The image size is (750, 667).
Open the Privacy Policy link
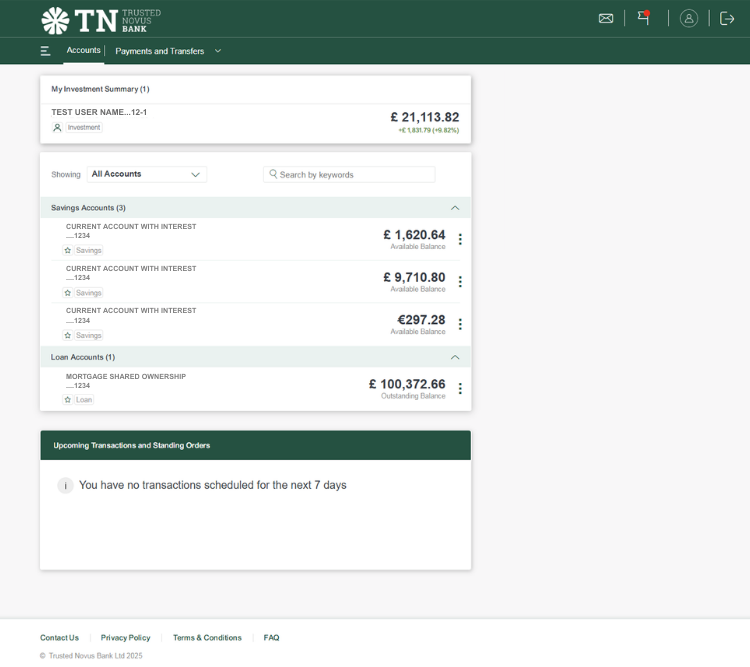point(125,638)
